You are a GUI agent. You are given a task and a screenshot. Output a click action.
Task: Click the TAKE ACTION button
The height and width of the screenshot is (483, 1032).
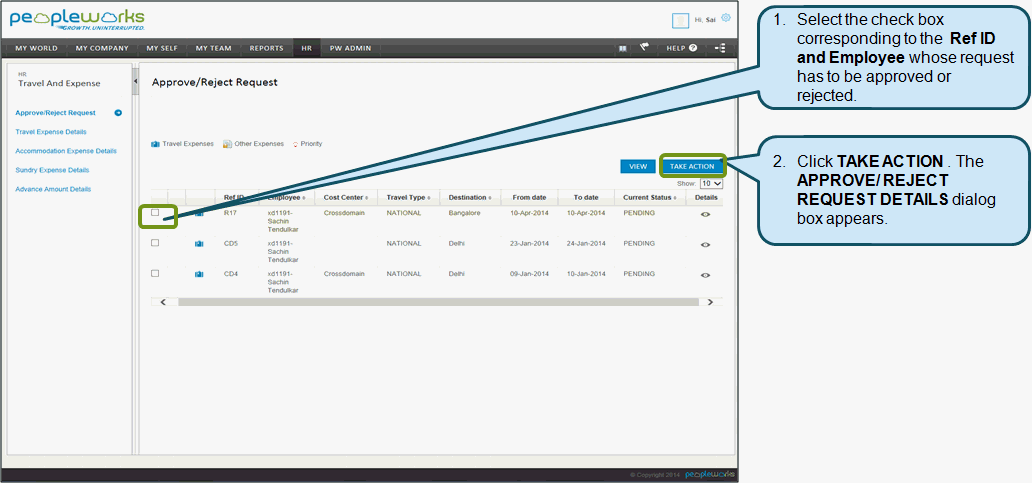pyautogui.click(x=692, y=166)
